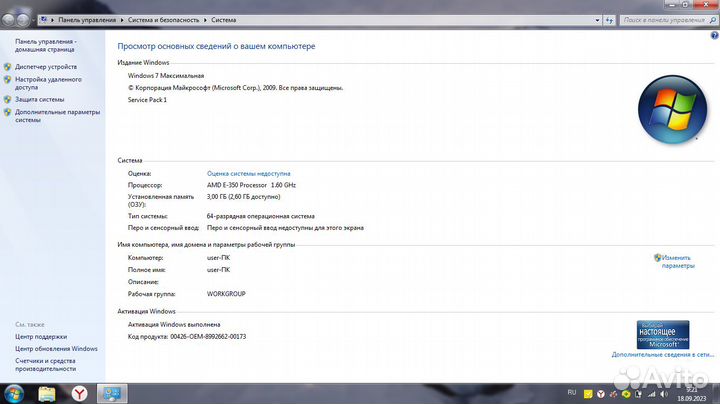Select the System window taskbar button

pyautogui.click(x=112, y=394)
